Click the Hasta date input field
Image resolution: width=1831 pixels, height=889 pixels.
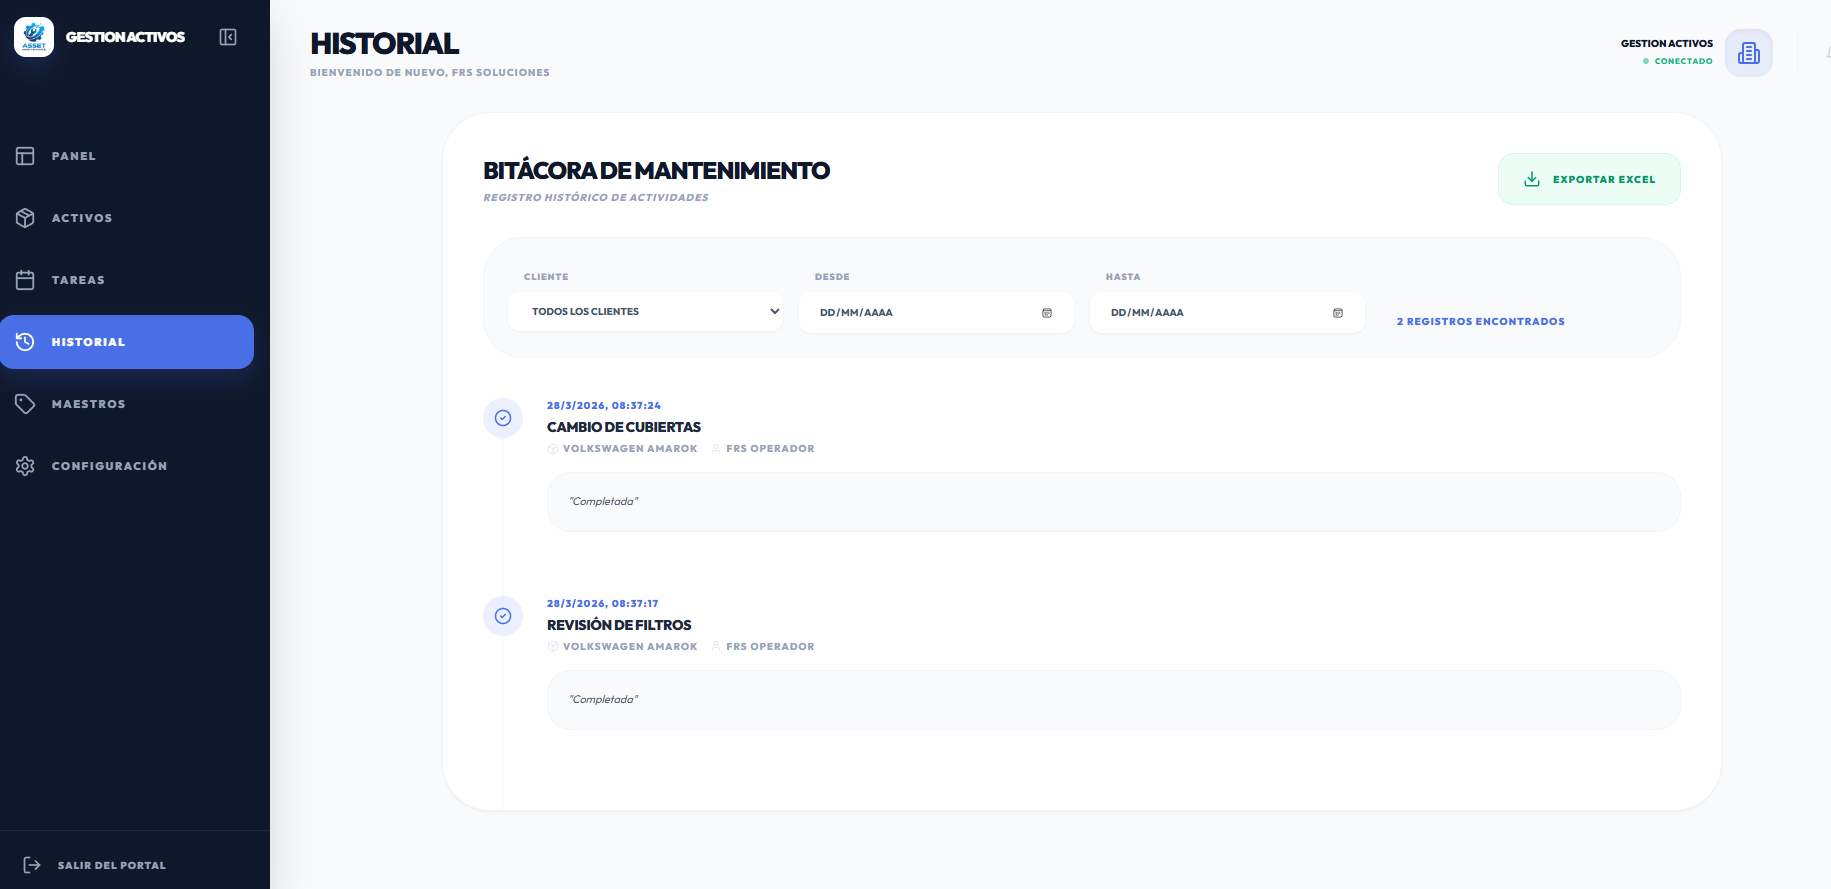[x=1210, y=313]
